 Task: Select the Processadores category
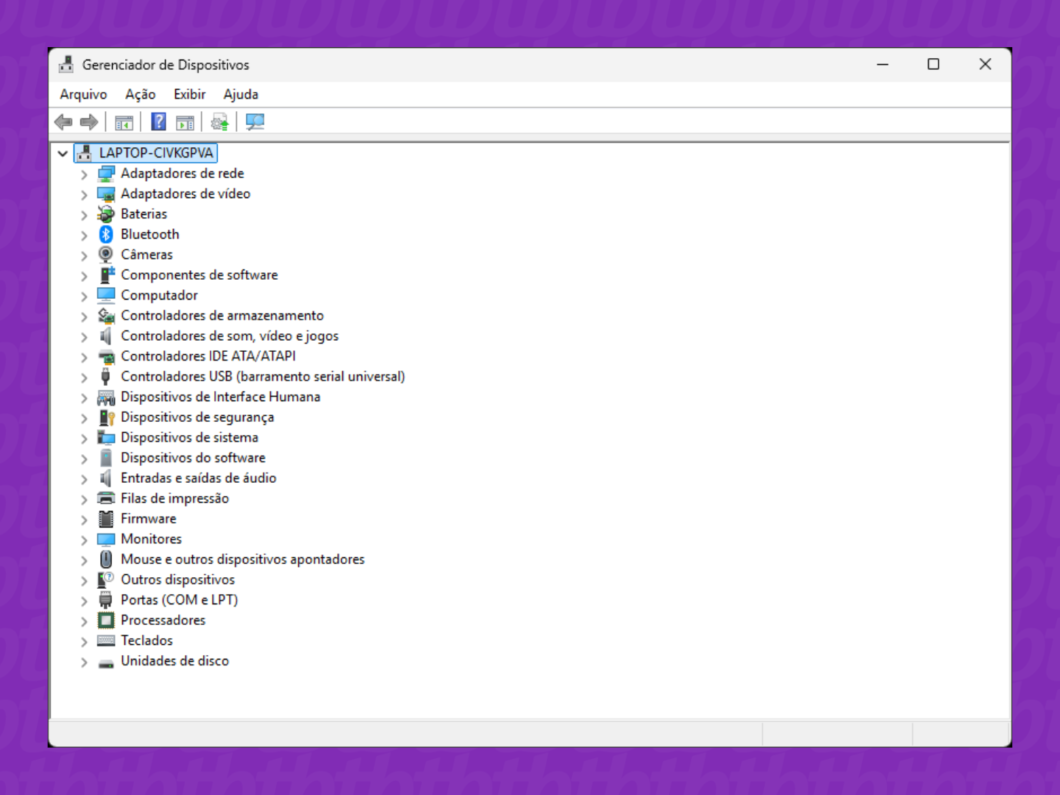click(x=164, y=619)
